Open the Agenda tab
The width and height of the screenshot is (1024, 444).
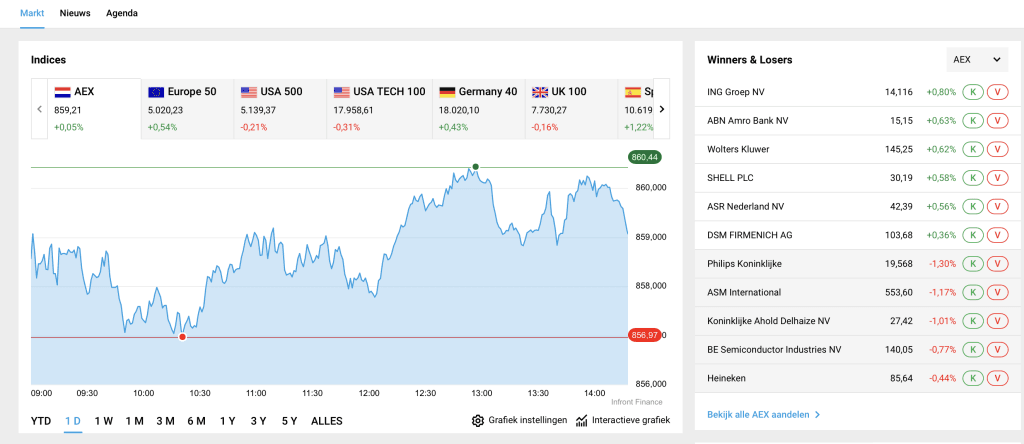122,13
